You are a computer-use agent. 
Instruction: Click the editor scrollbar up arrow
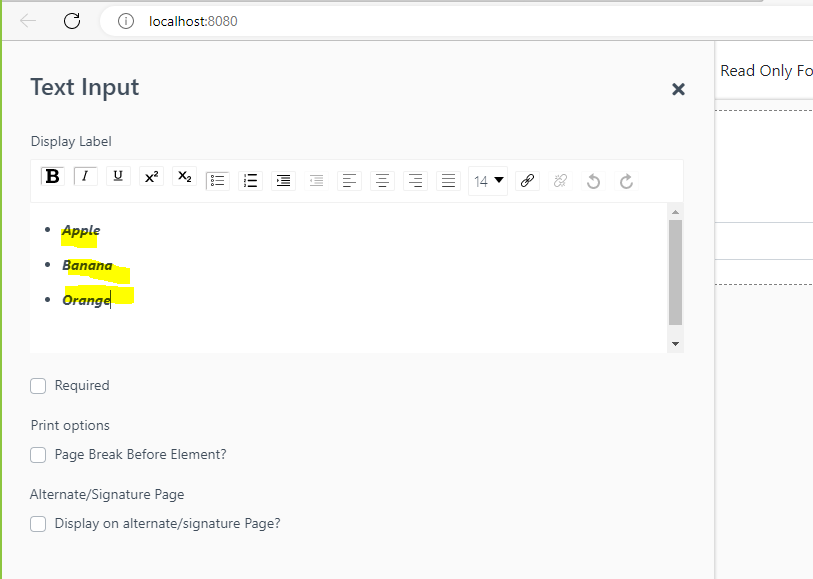click(x=675, y=212)
